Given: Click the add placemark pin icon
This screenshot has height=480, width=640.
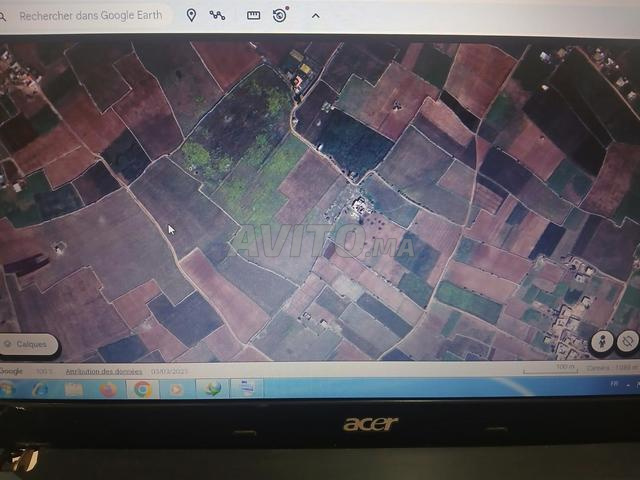Looking at the screenshot, I should click(x=191, y=15).
